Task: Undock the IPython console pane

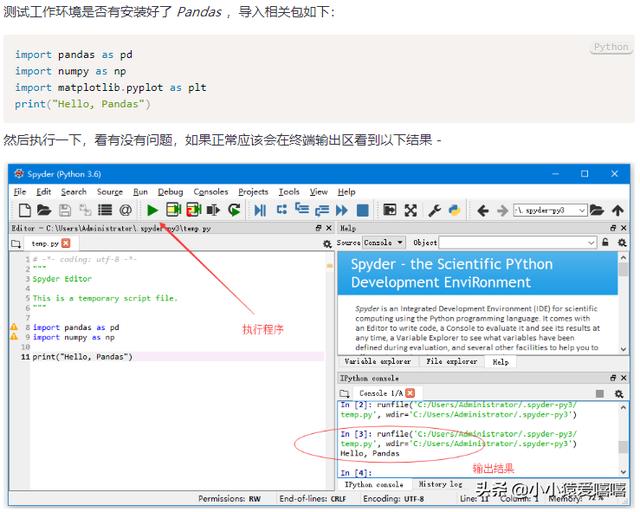Action: (x=613, y=378)
